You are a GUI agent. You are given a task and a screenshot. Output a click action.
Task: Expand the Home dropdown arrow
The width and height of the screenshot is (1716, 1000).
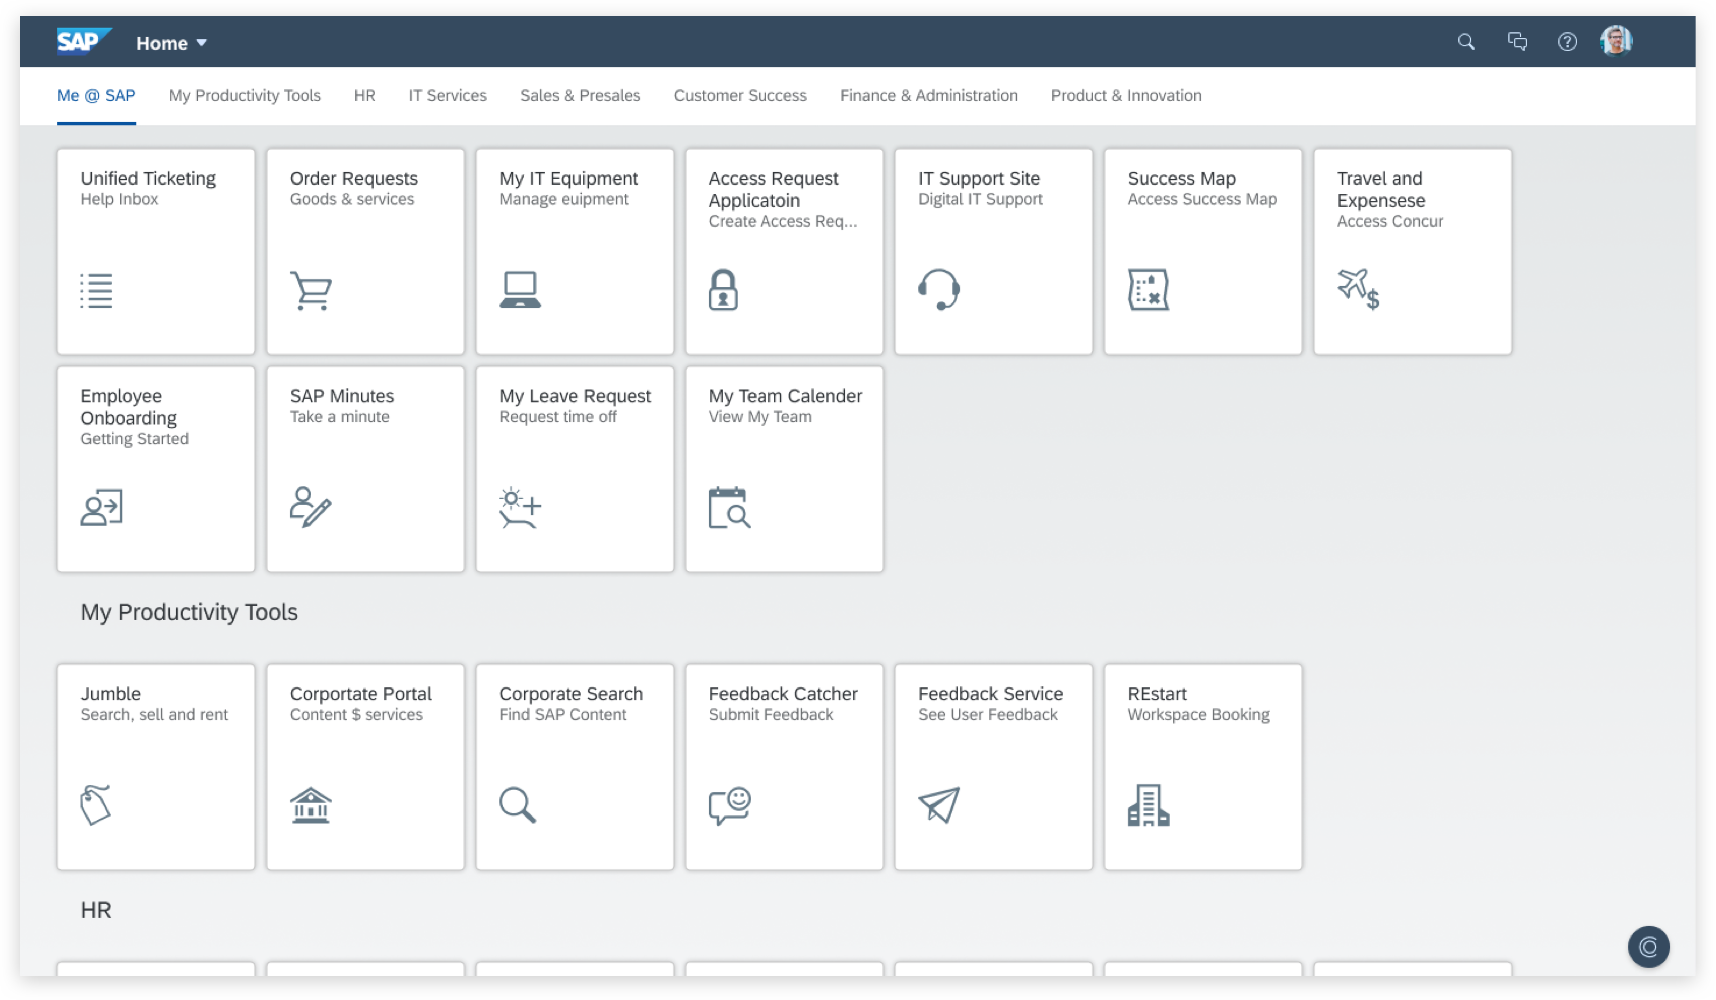(201, 43)
